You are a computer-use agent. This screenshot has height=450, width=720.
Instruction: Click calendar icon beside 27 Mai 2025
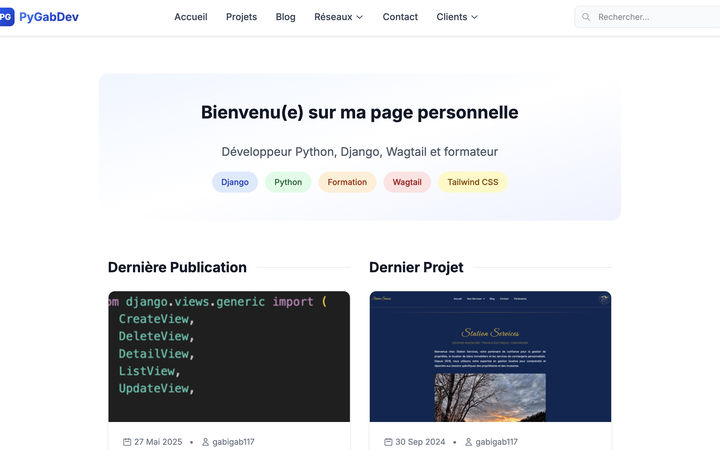coord(127,442)
